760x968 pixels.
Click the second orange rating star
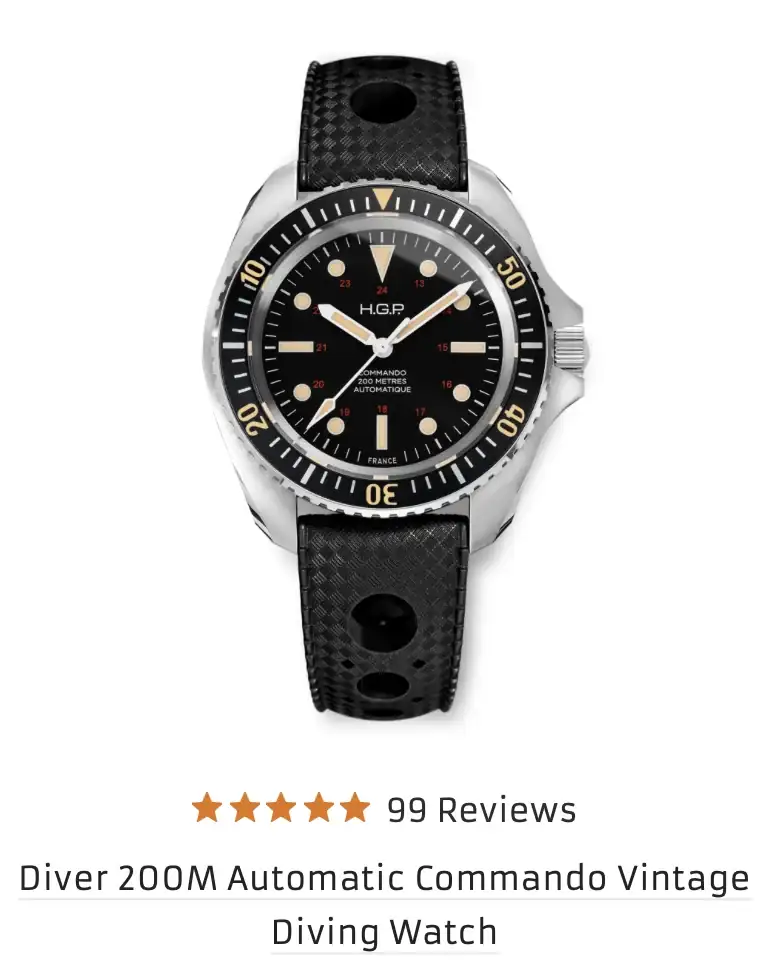[x=244, y=807]
